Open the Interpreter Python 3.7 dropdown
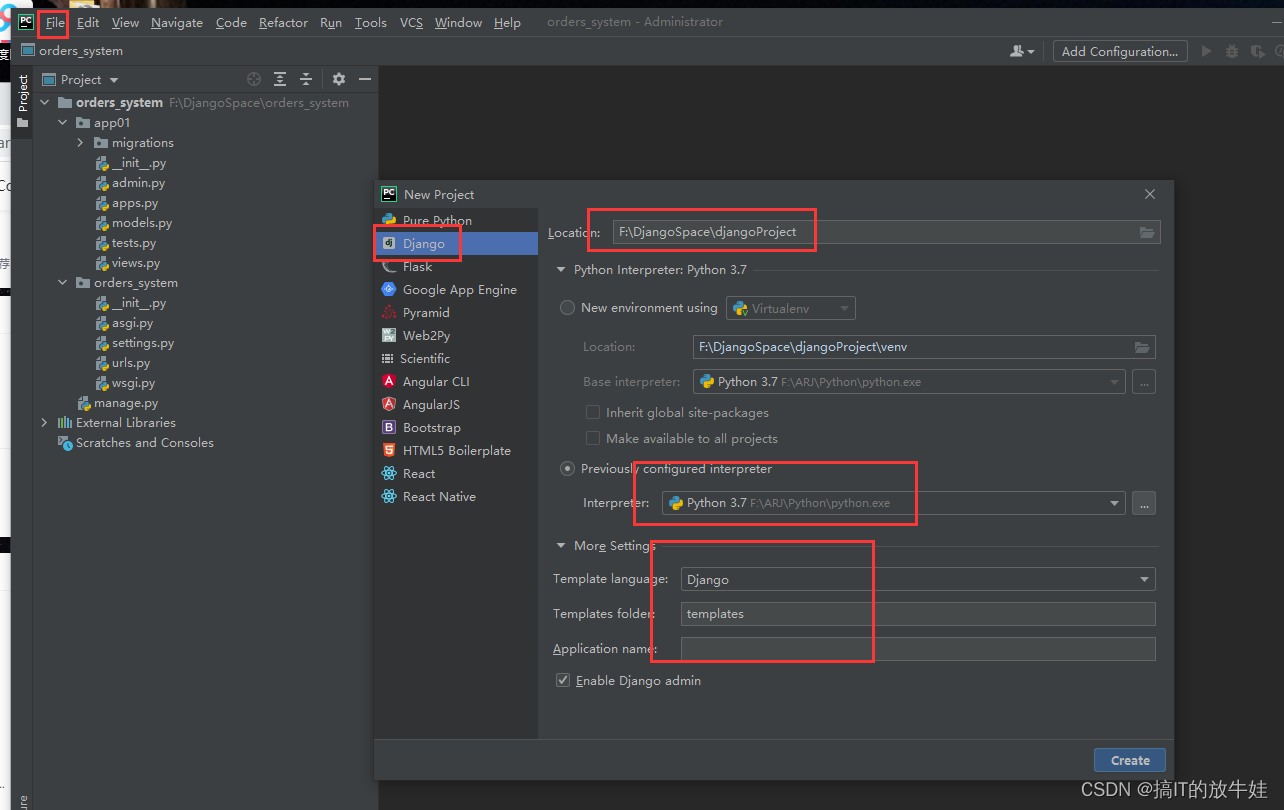Image resolution: width=1284 pixels, height=810 pixels. point(894,503)
